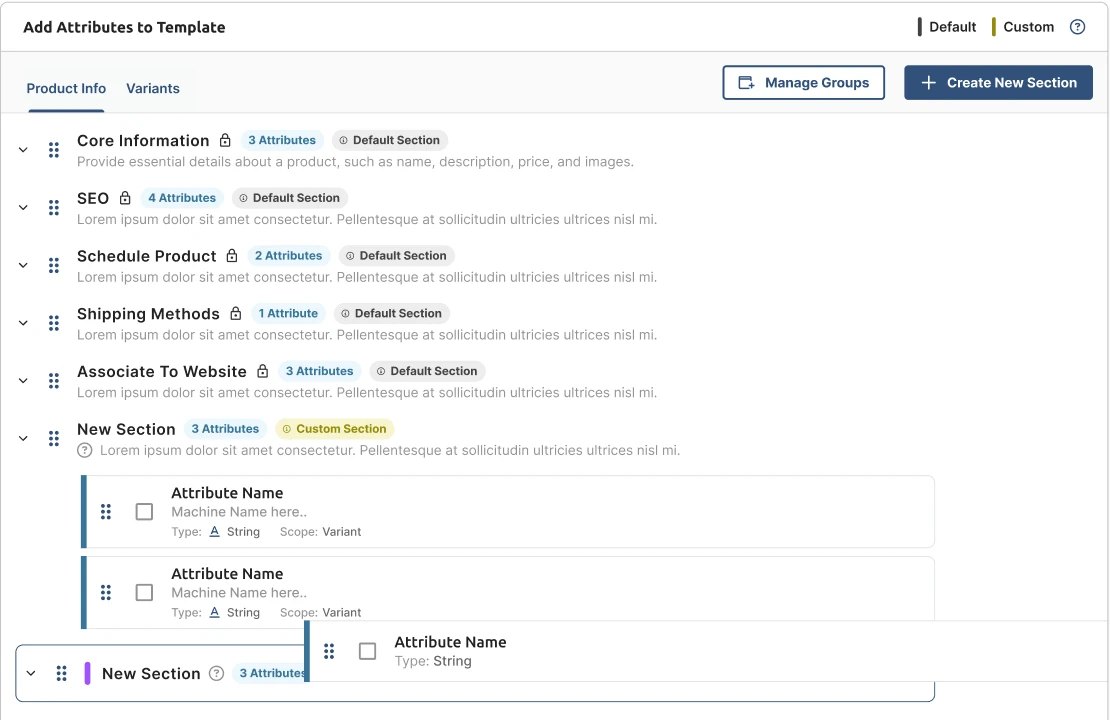1110x720 pixels.
Task: Click info icon in Core Information Default Section badge
Action: pyautogui.click(x=343, y=140)
